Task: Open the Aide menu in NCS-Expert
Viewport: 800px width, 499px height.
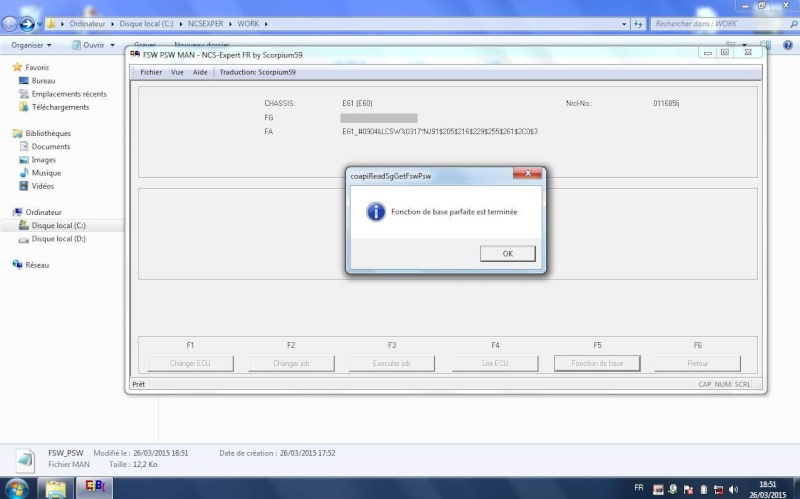Action: click(x=200, y=72)
